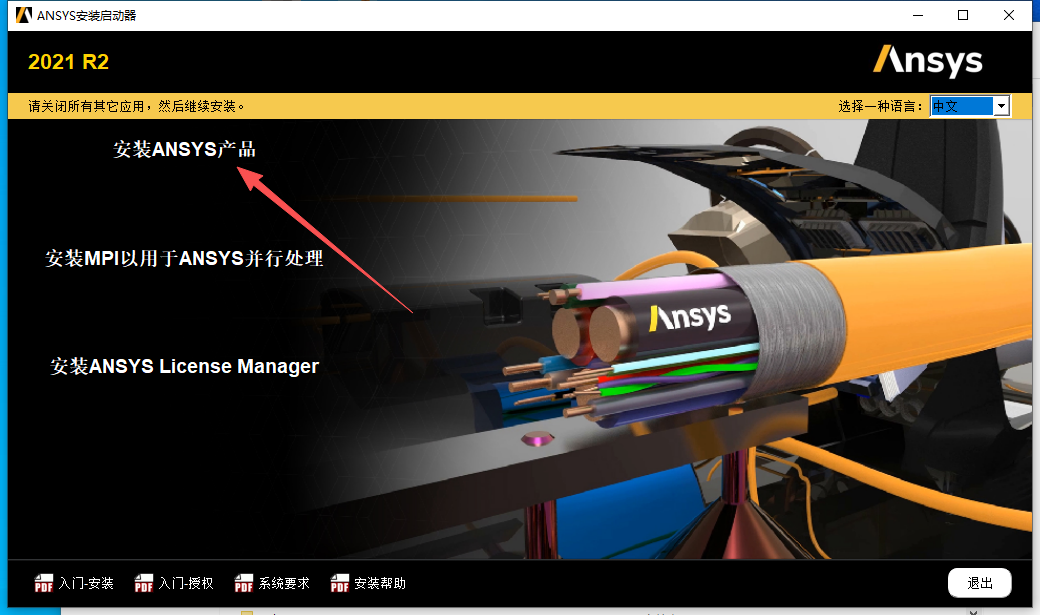Open the 安装帮助 PDF document
This screenshot has width=1040, height=615.
[377, 583]
